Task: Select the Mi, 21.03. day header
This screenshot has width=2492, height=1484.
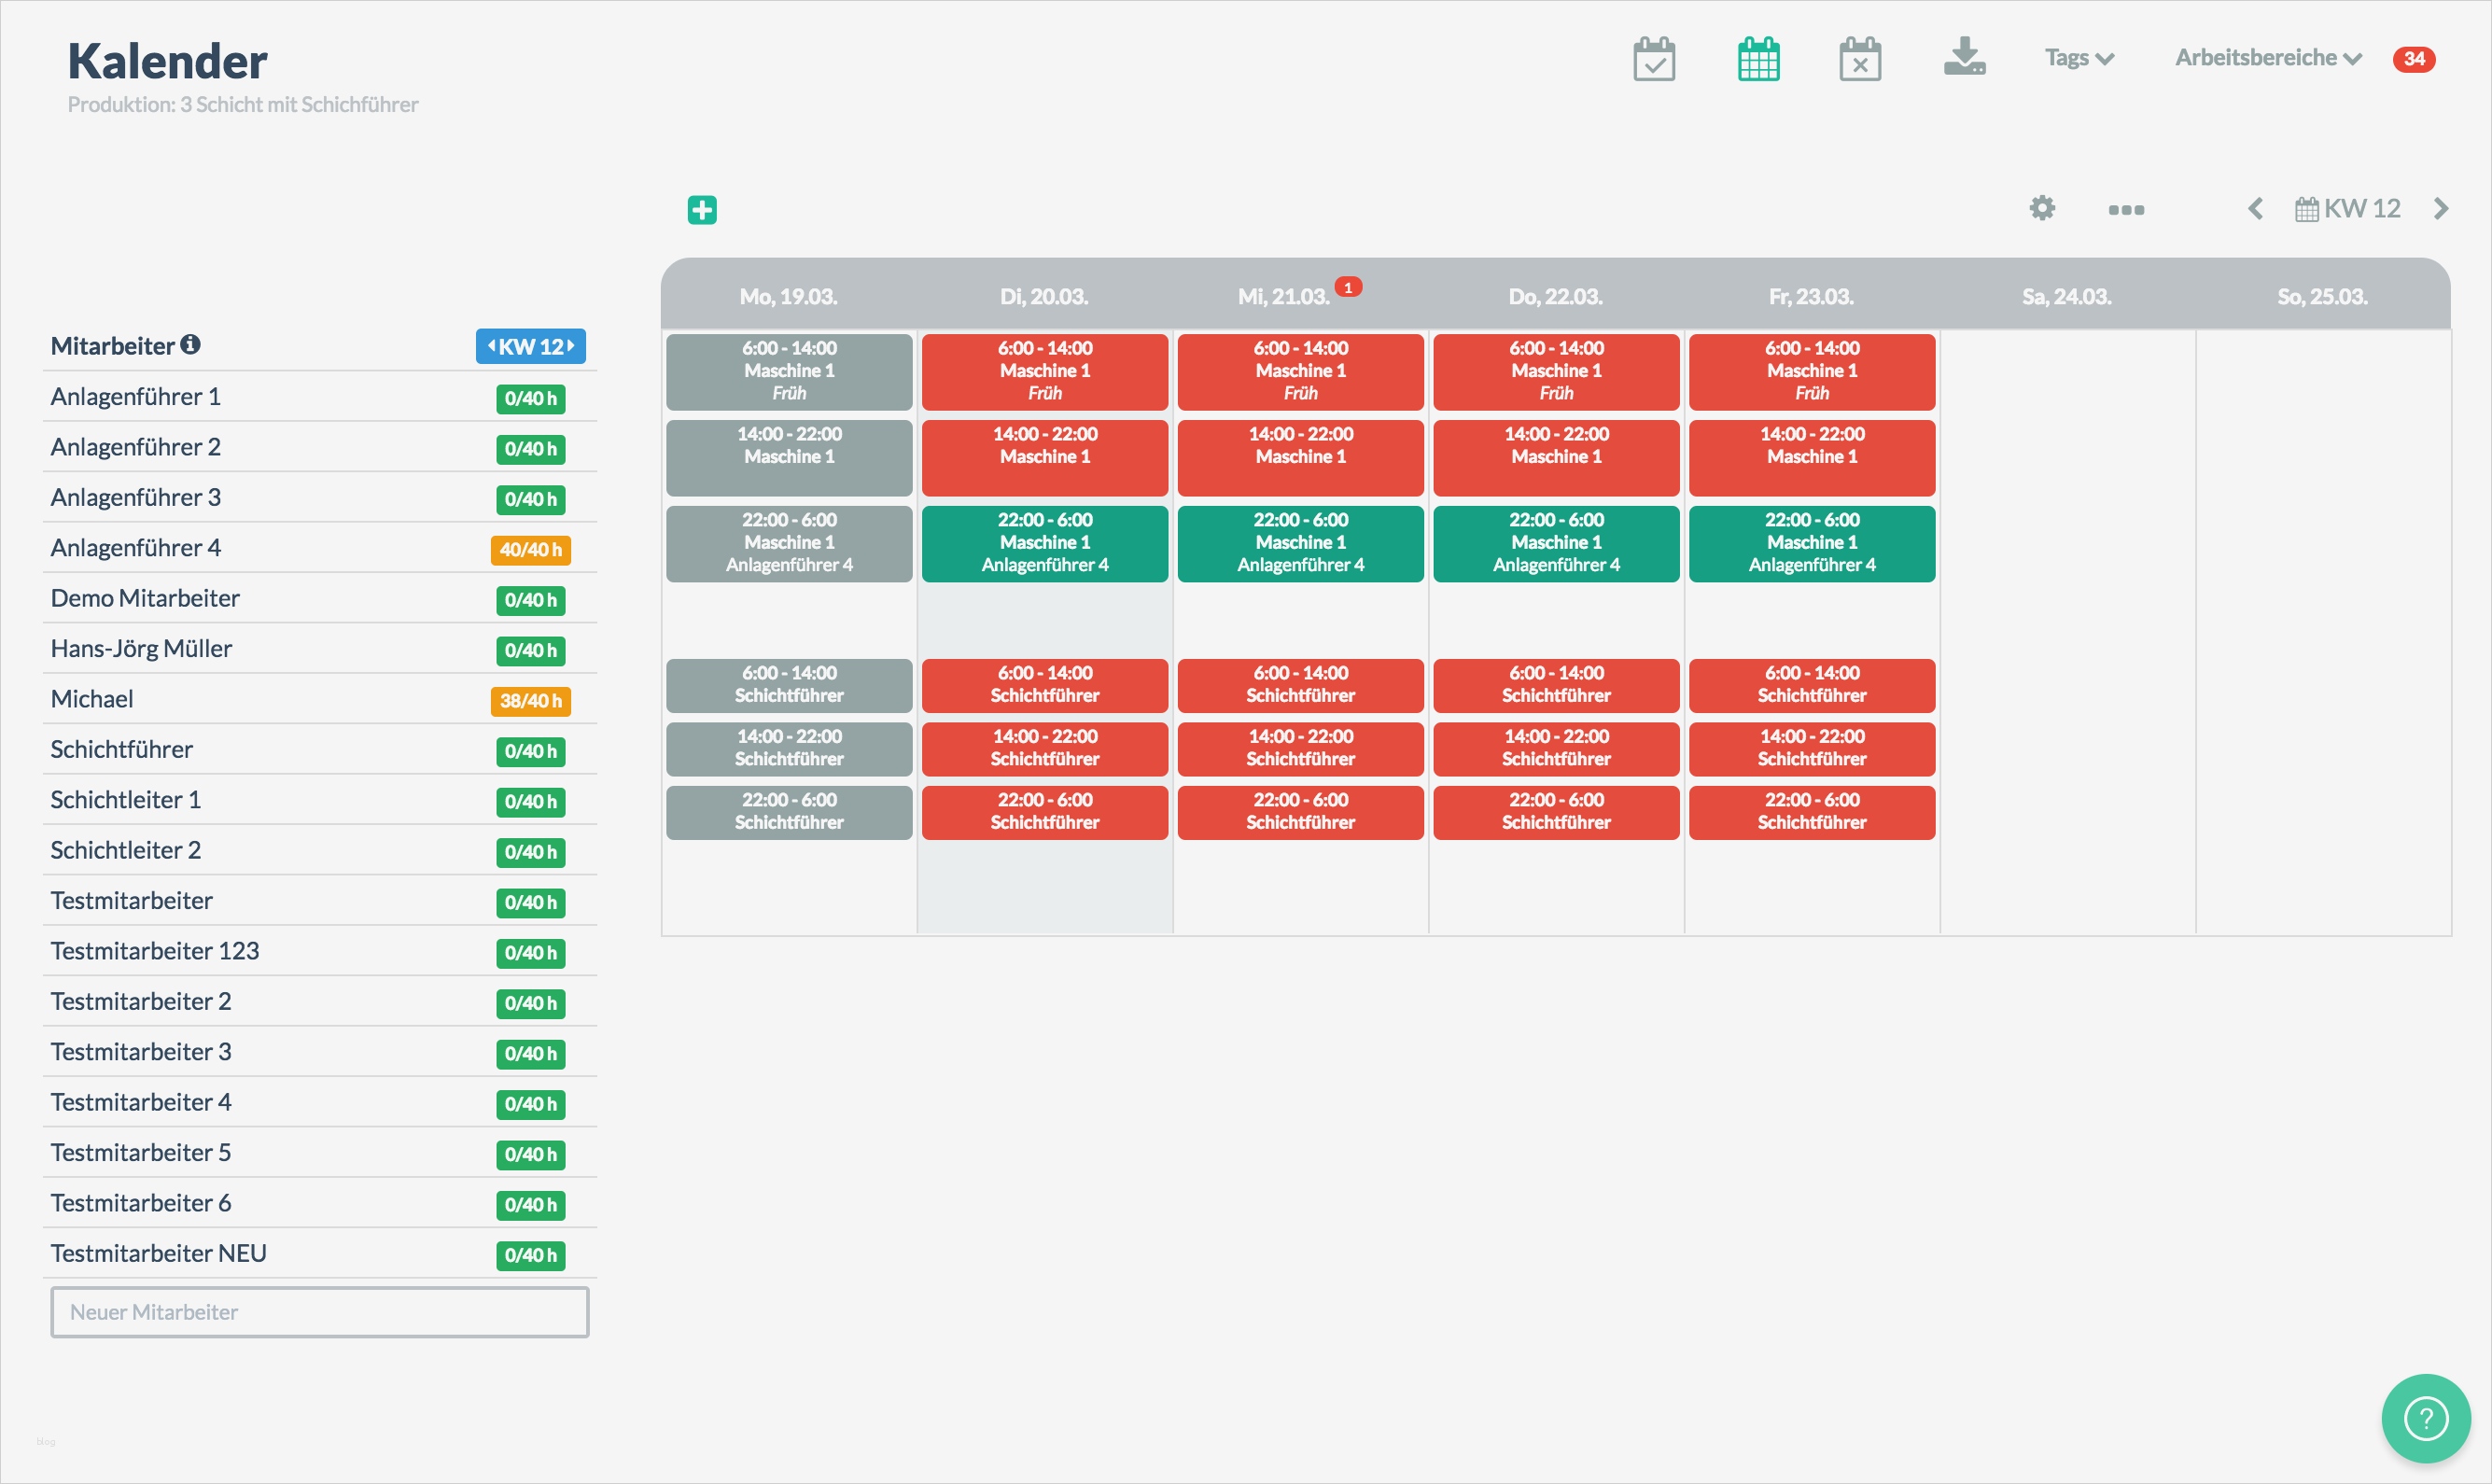Action: [x=1284, y=297]
